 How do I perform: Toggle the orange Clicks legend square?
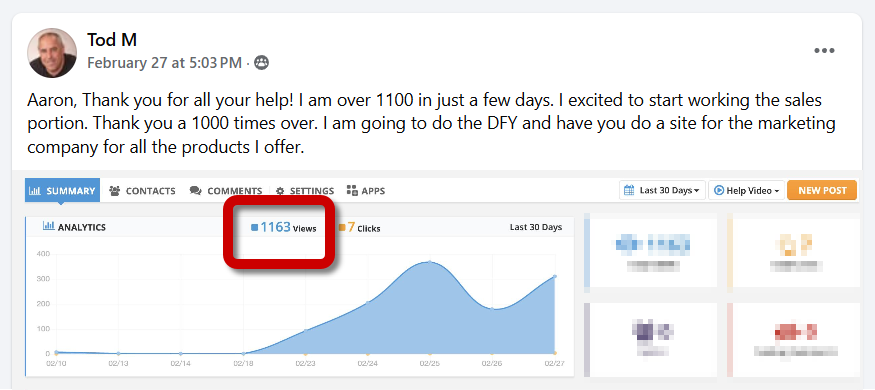click(342, 228)
